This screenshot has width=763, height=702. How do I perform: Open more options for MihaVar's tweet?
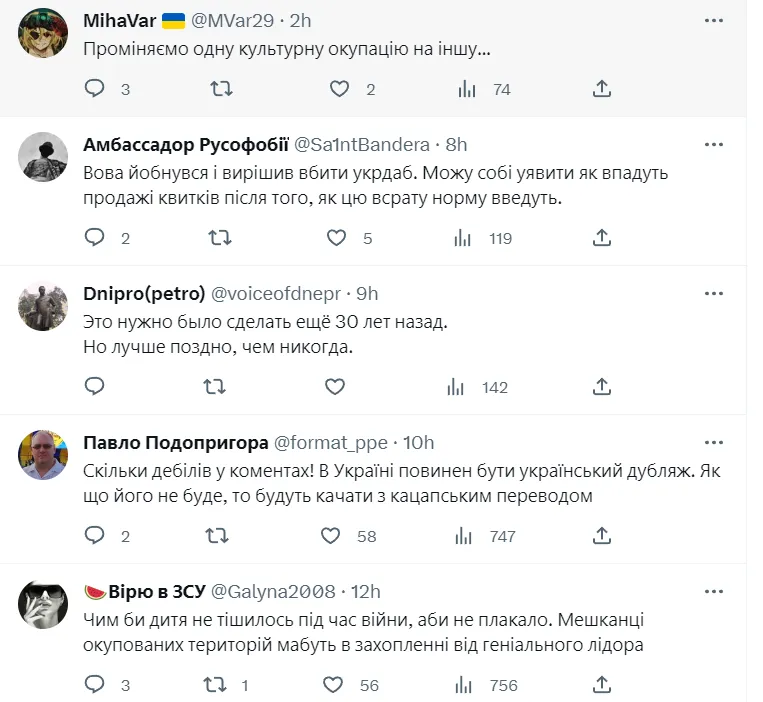click(x=713, y=20)
